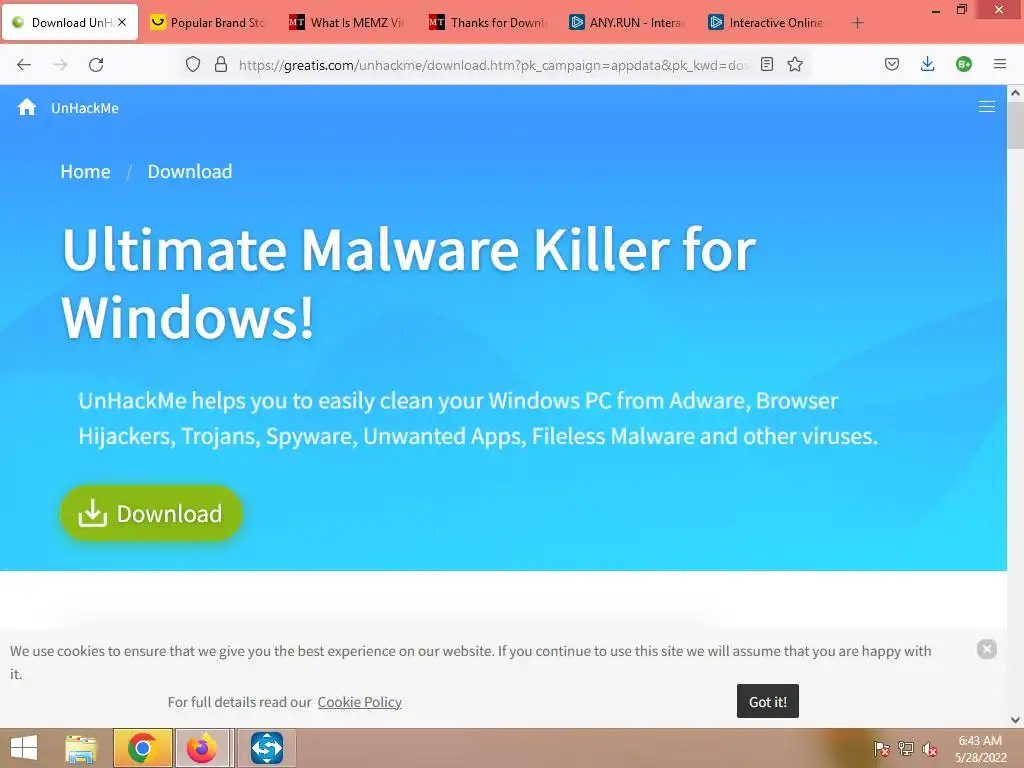Open the taskbar clock and date
The width and height of the screenshot is (1024, 768).
980,749
